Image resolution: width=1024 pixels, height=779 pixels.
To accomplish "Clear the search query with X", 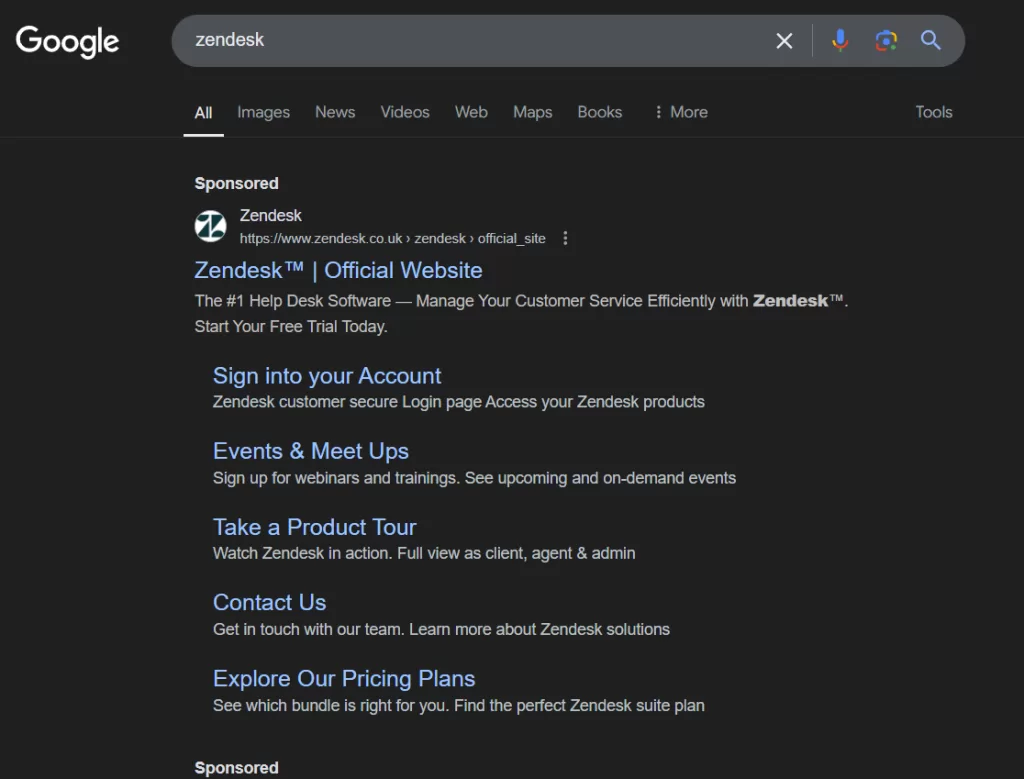I will pyautogui.click(x=784, y=40).
